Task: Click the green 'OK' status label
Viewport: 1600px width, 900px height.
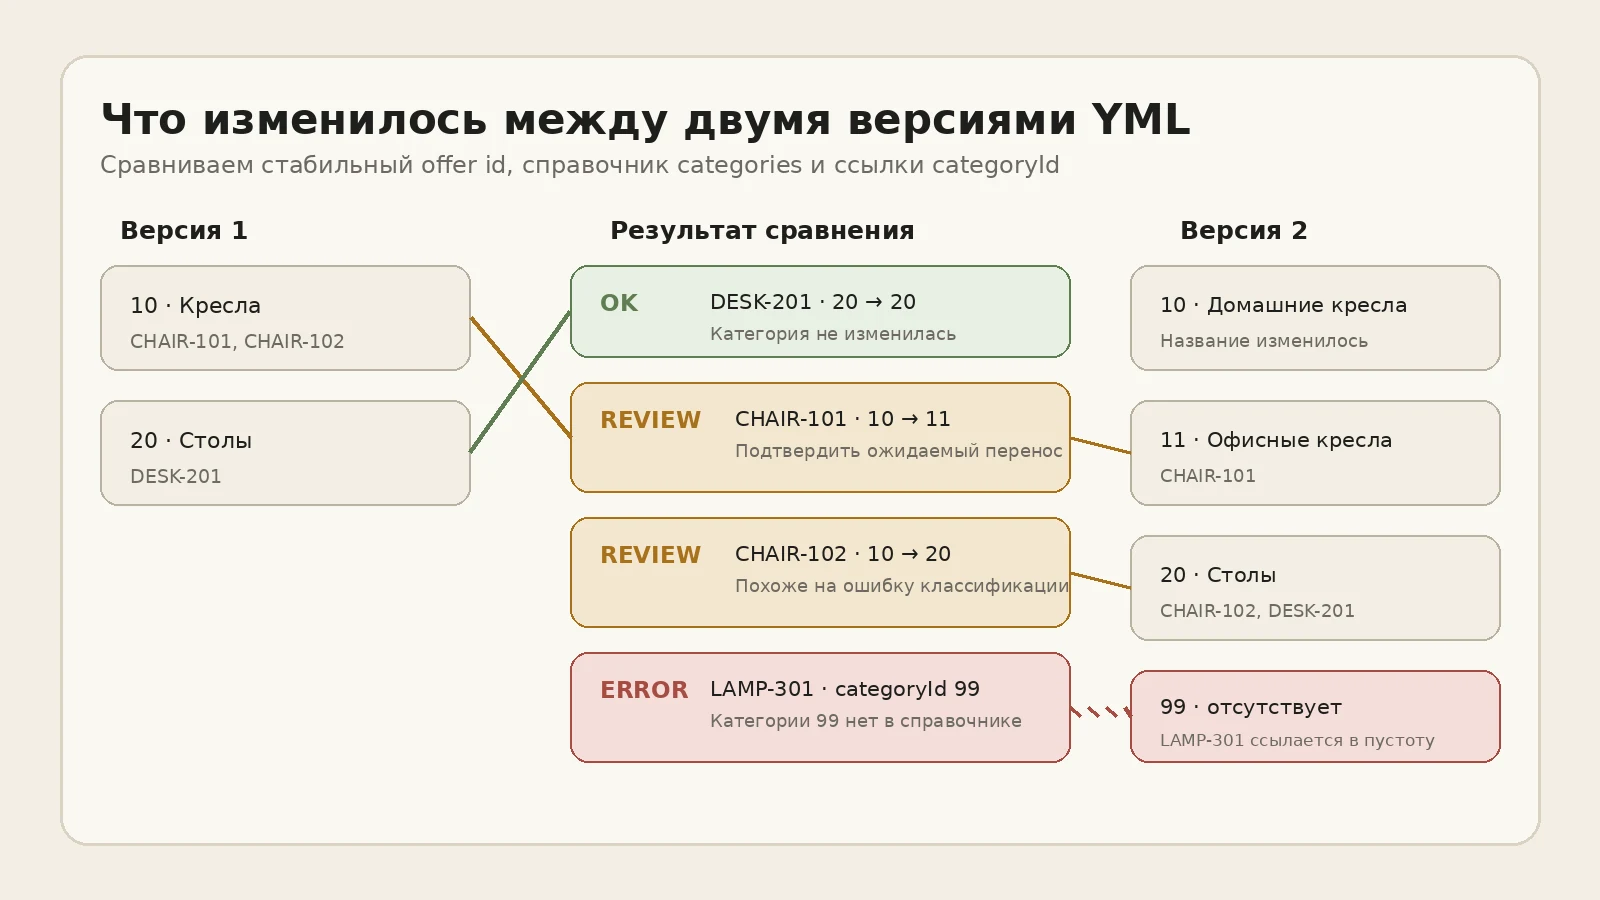Action: point(619,303)
